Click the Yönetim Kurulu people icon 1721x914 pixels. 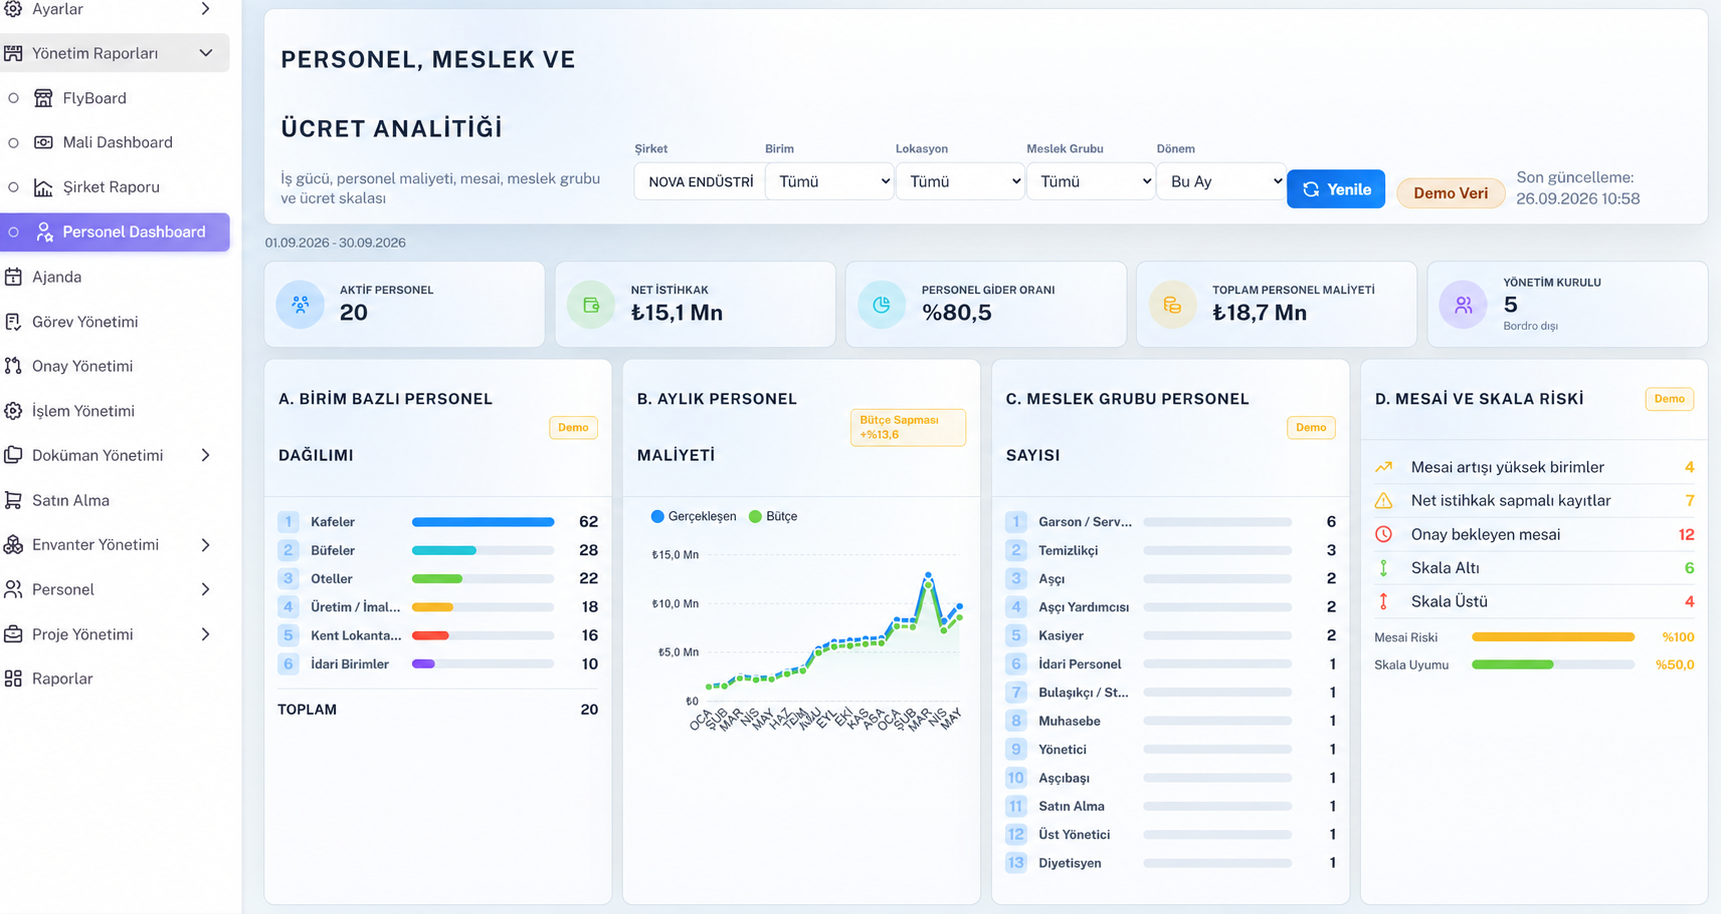[1463, 305]
